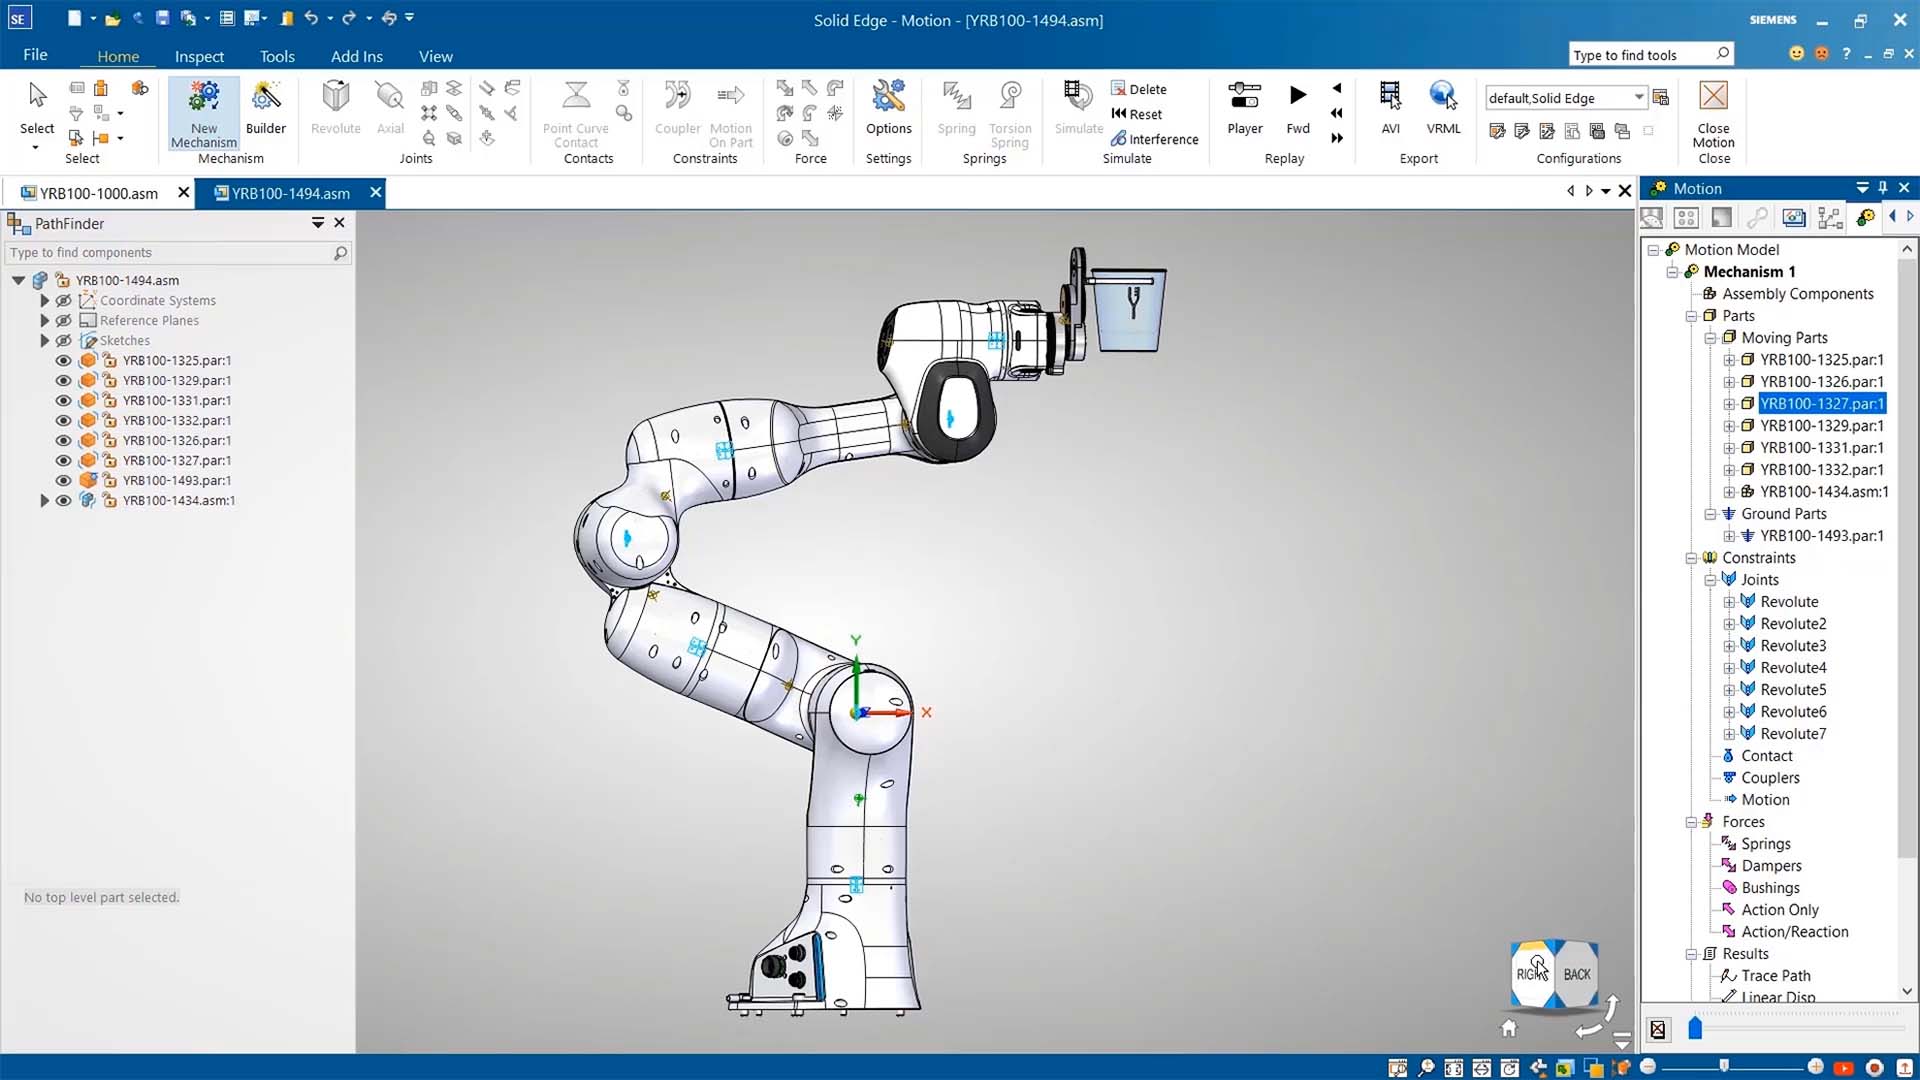The width and height of the screenshot is (1920, 1080).
Task: Toggle visibility of Coordinate Systems
Action: 63,301
